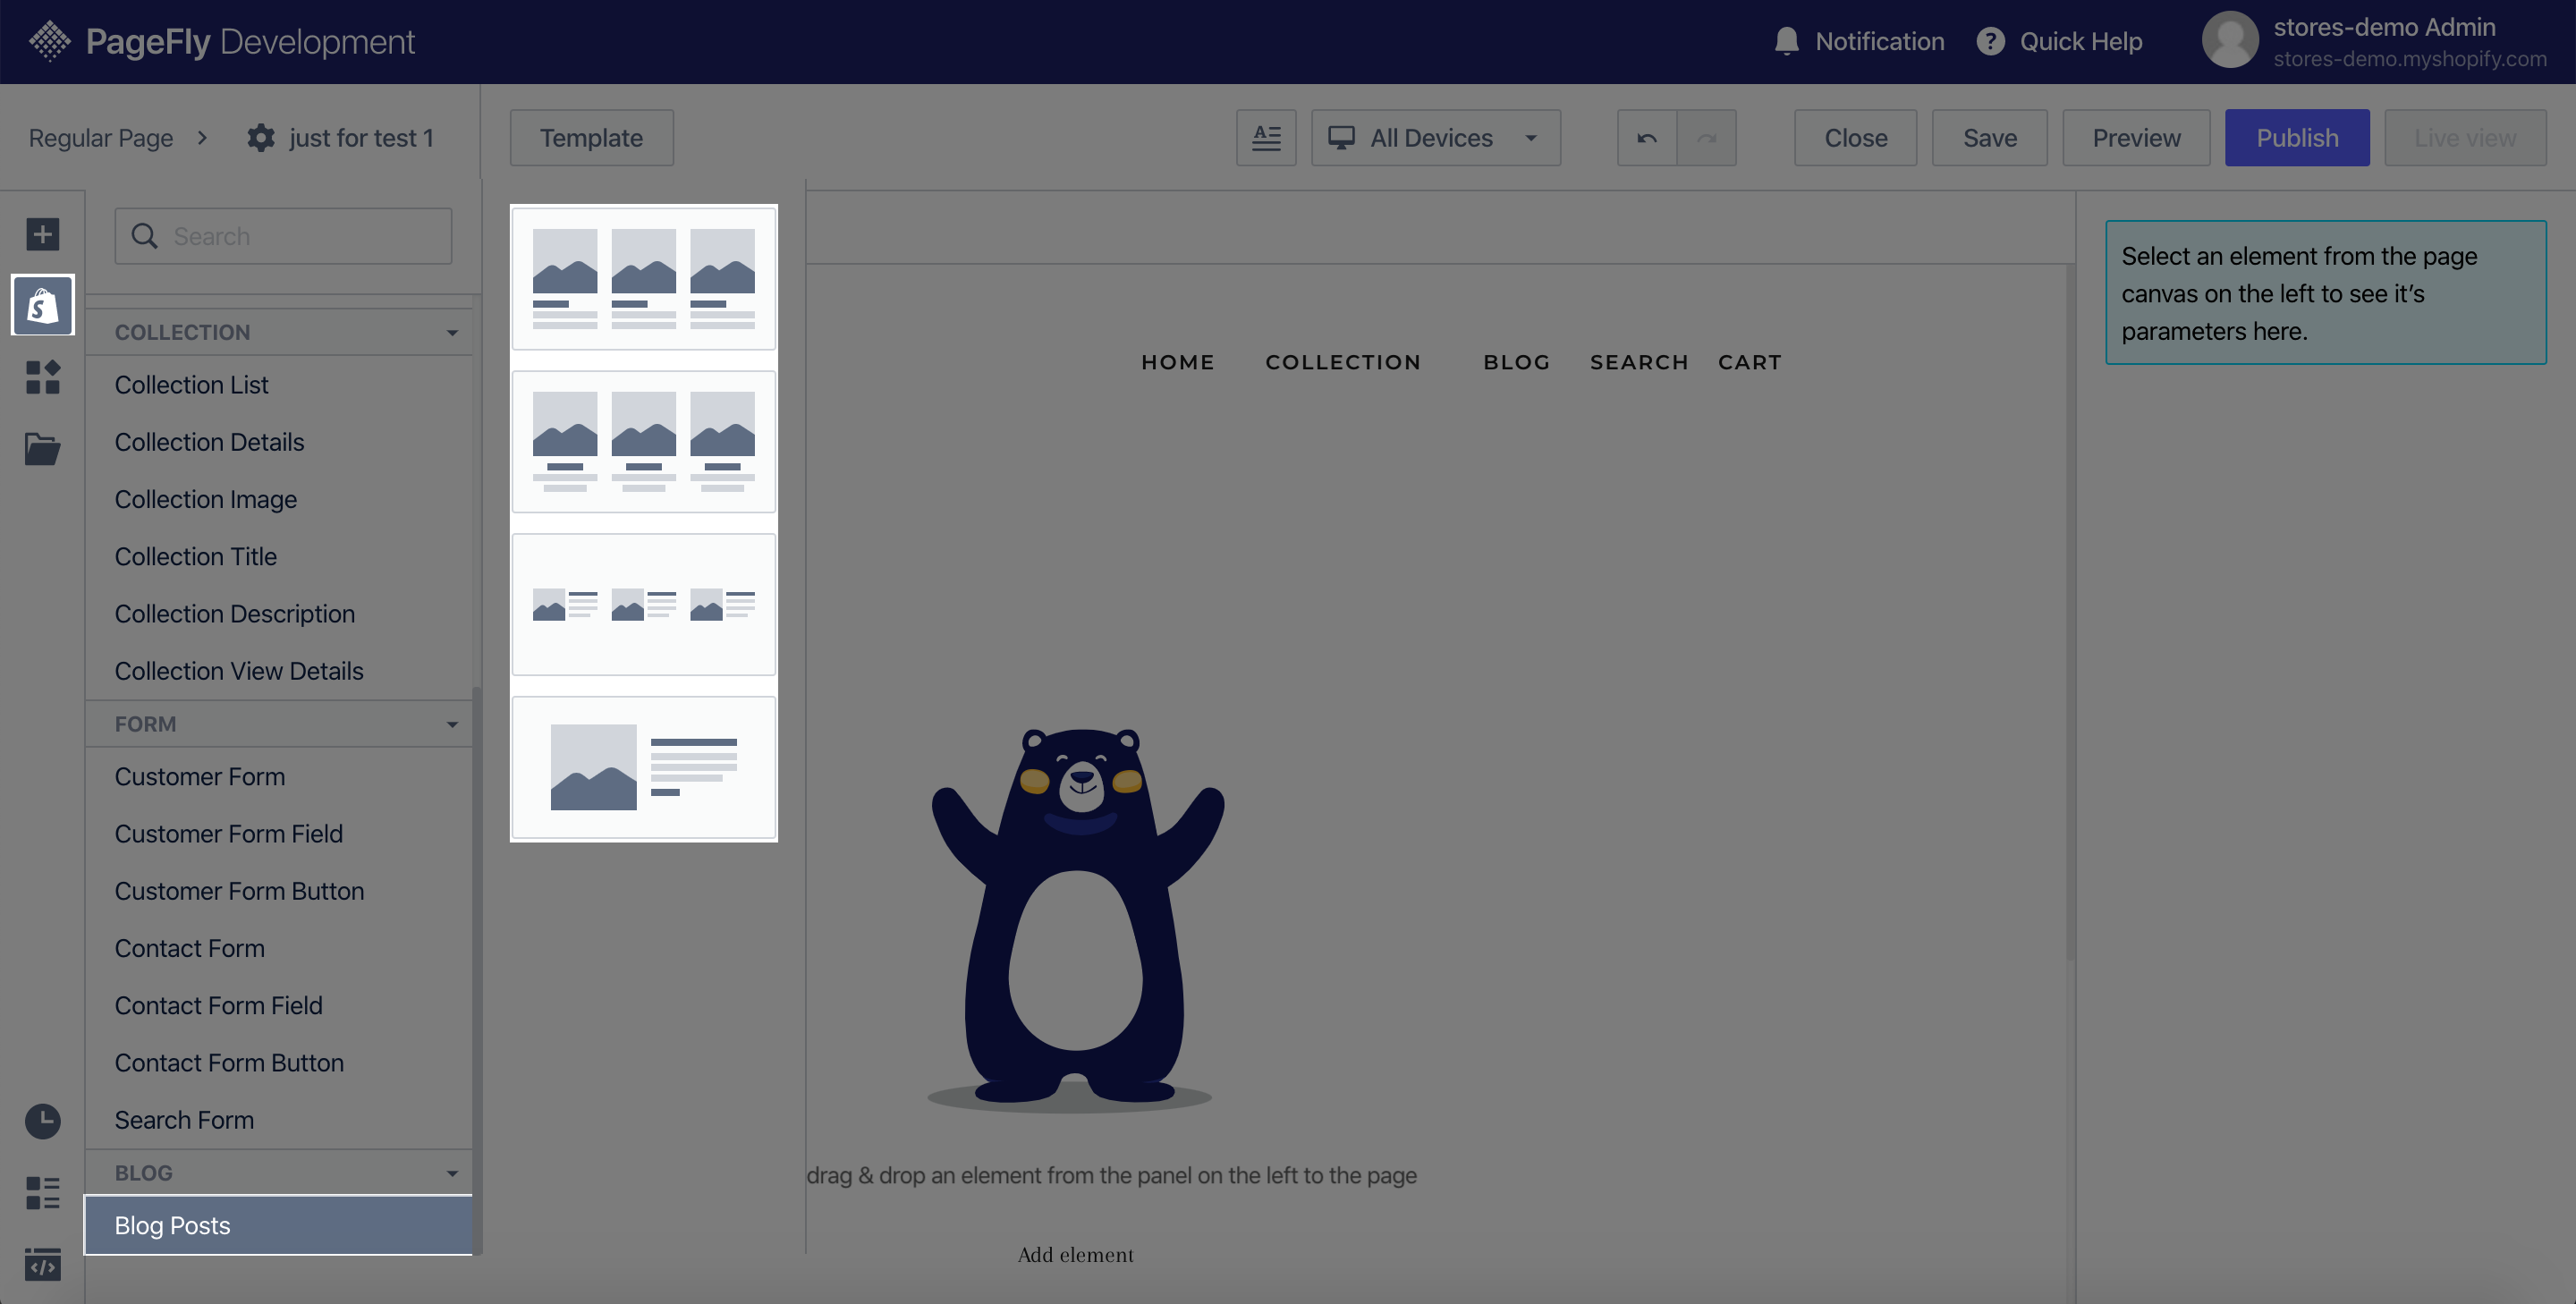The image size is (2576, 1304).
Task: Select Collection View Details element
Action: pos(278,671)
